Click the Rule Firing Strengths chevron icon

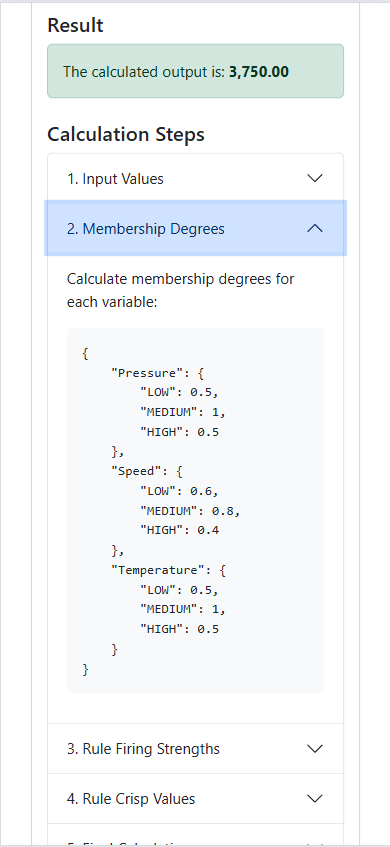314,749
